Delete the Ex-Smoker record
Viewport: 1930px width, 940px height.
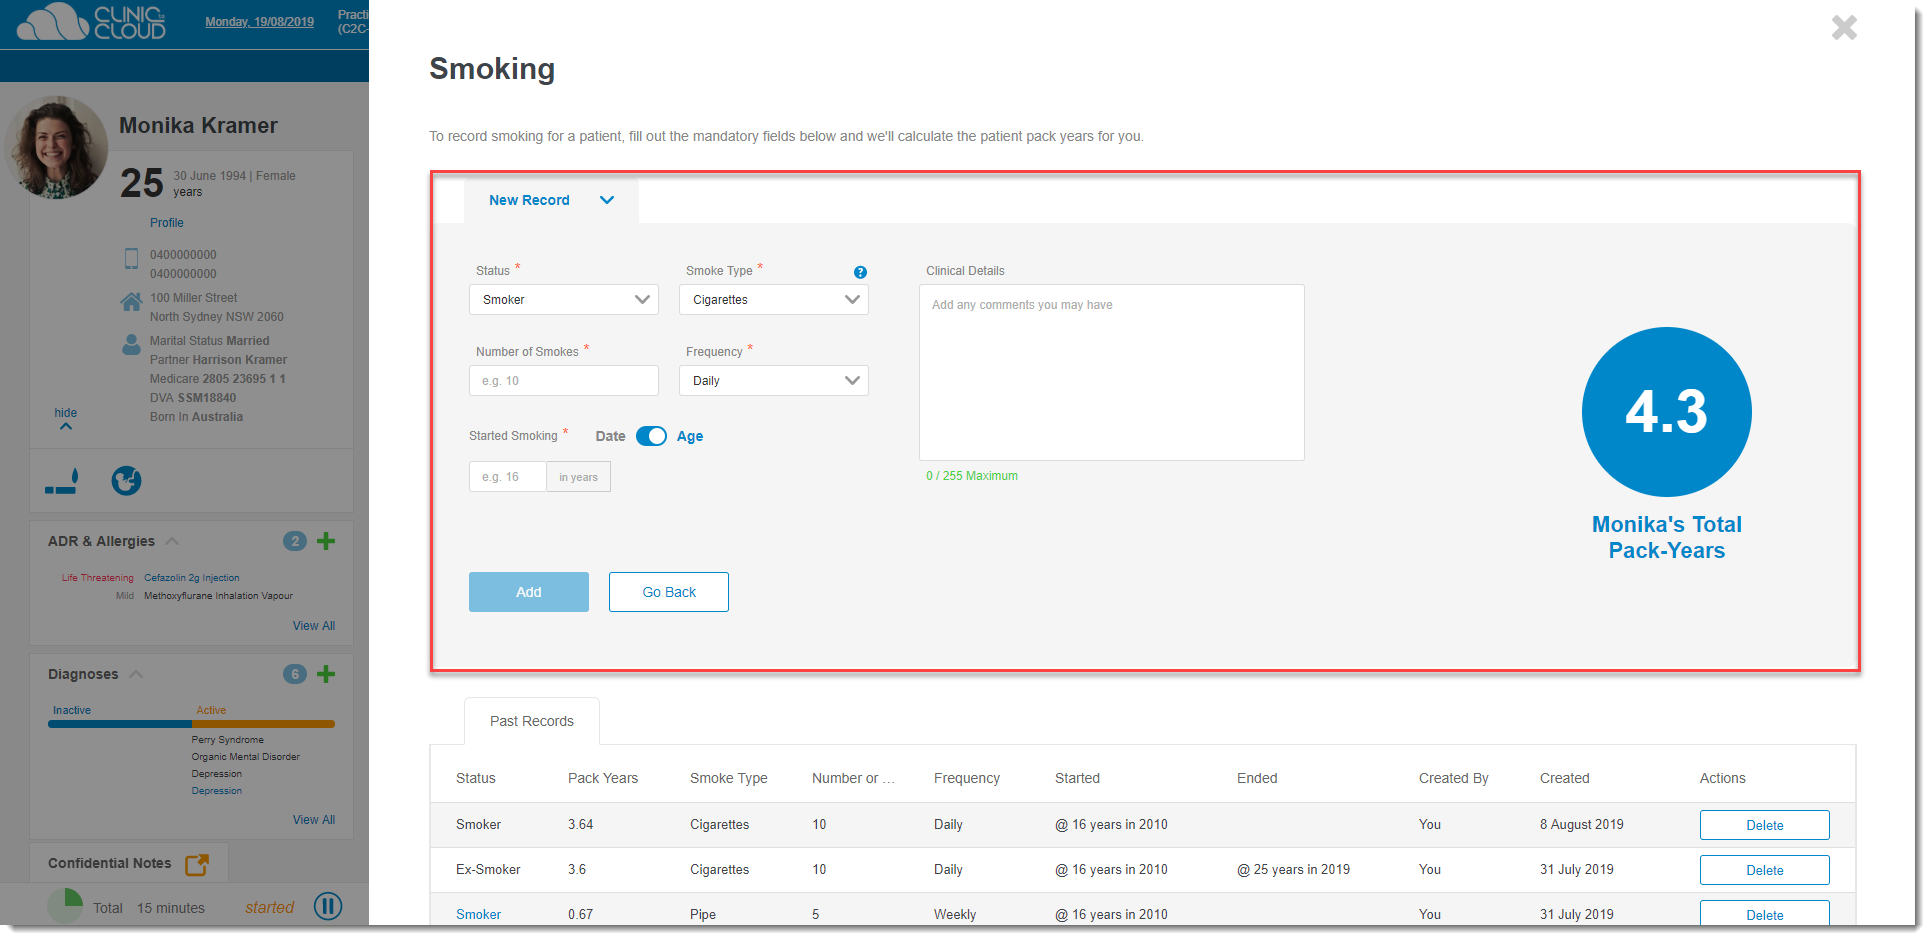pyautogui.click(x=1765, y=870)
